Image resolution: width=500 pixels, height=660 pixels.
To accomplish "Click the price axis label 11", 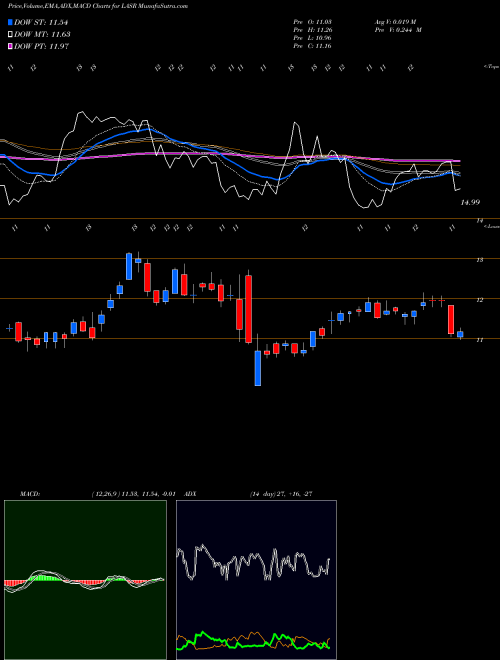I will click(x=479, y=340).
